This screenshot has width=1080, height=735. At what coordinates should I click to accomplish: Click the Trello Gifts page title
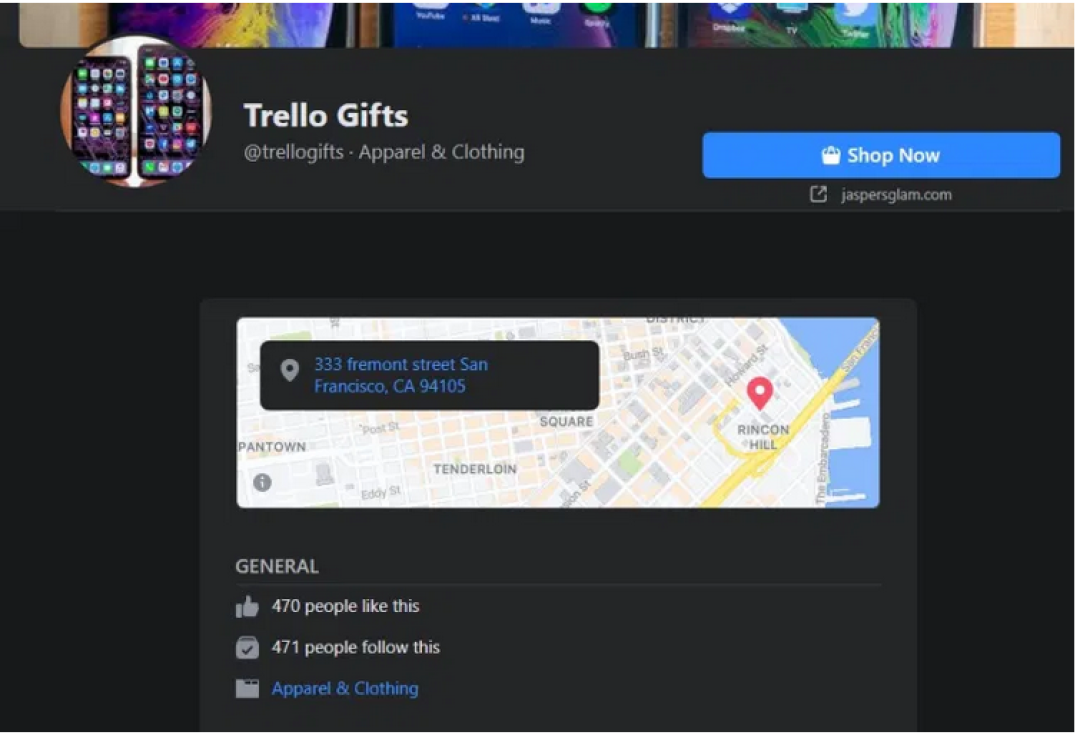click(326, 116)
